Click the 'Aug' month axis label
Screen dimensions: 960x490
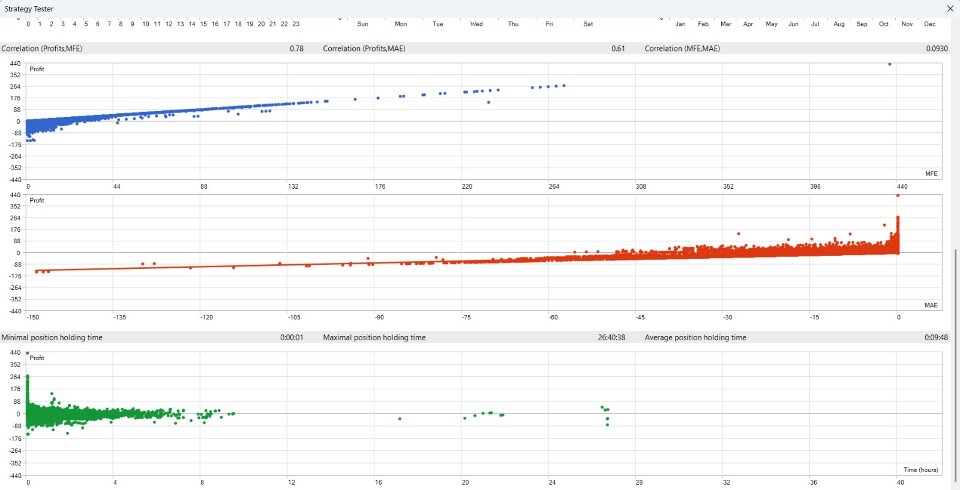click(839, 24)
